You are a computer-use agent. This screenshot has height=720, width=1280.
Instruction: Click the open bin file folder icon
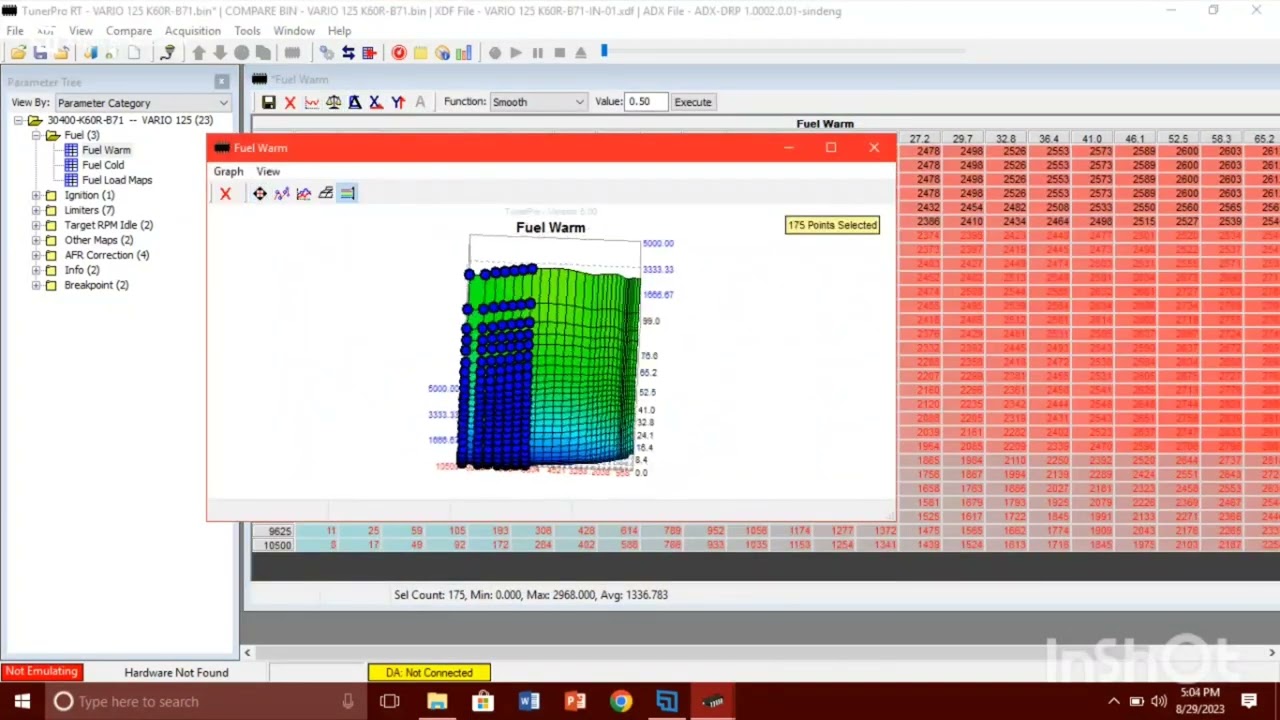point(18,53)
